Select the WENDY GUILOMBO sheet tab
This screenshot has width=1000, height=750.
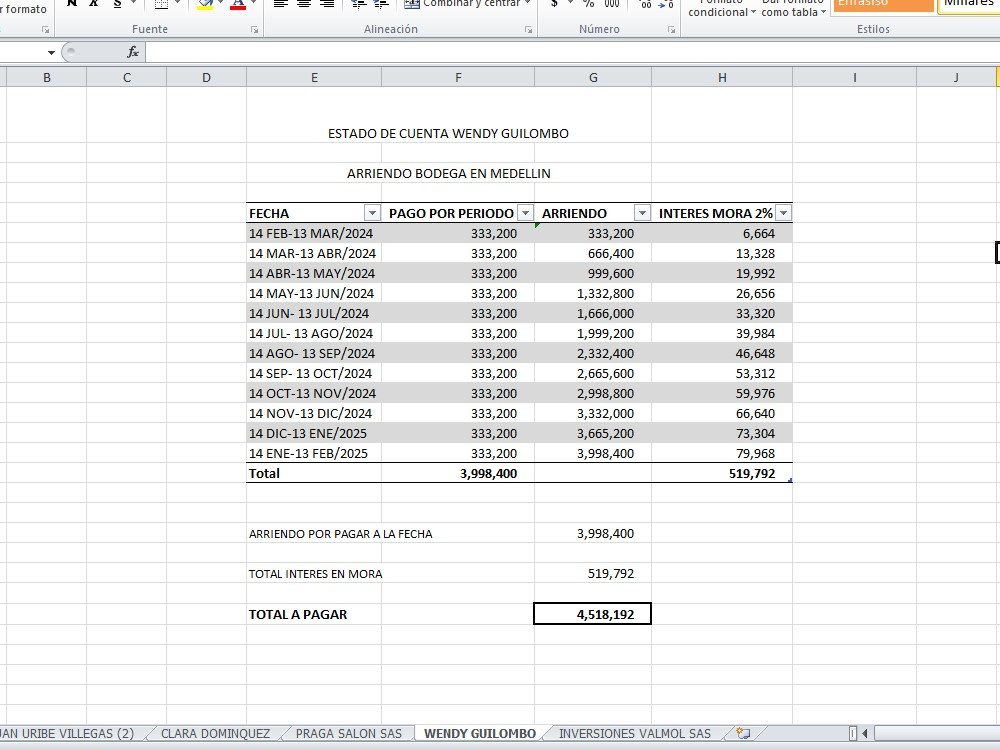480,733
